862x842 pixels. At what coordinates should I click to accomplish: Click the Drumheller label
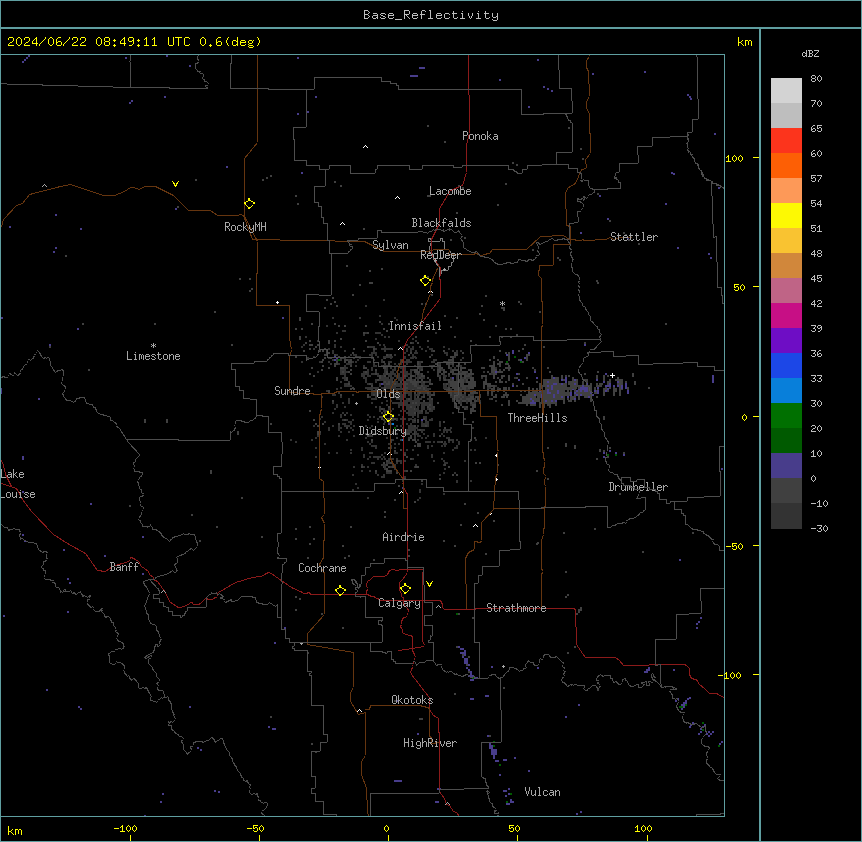(x=638, y=487)
